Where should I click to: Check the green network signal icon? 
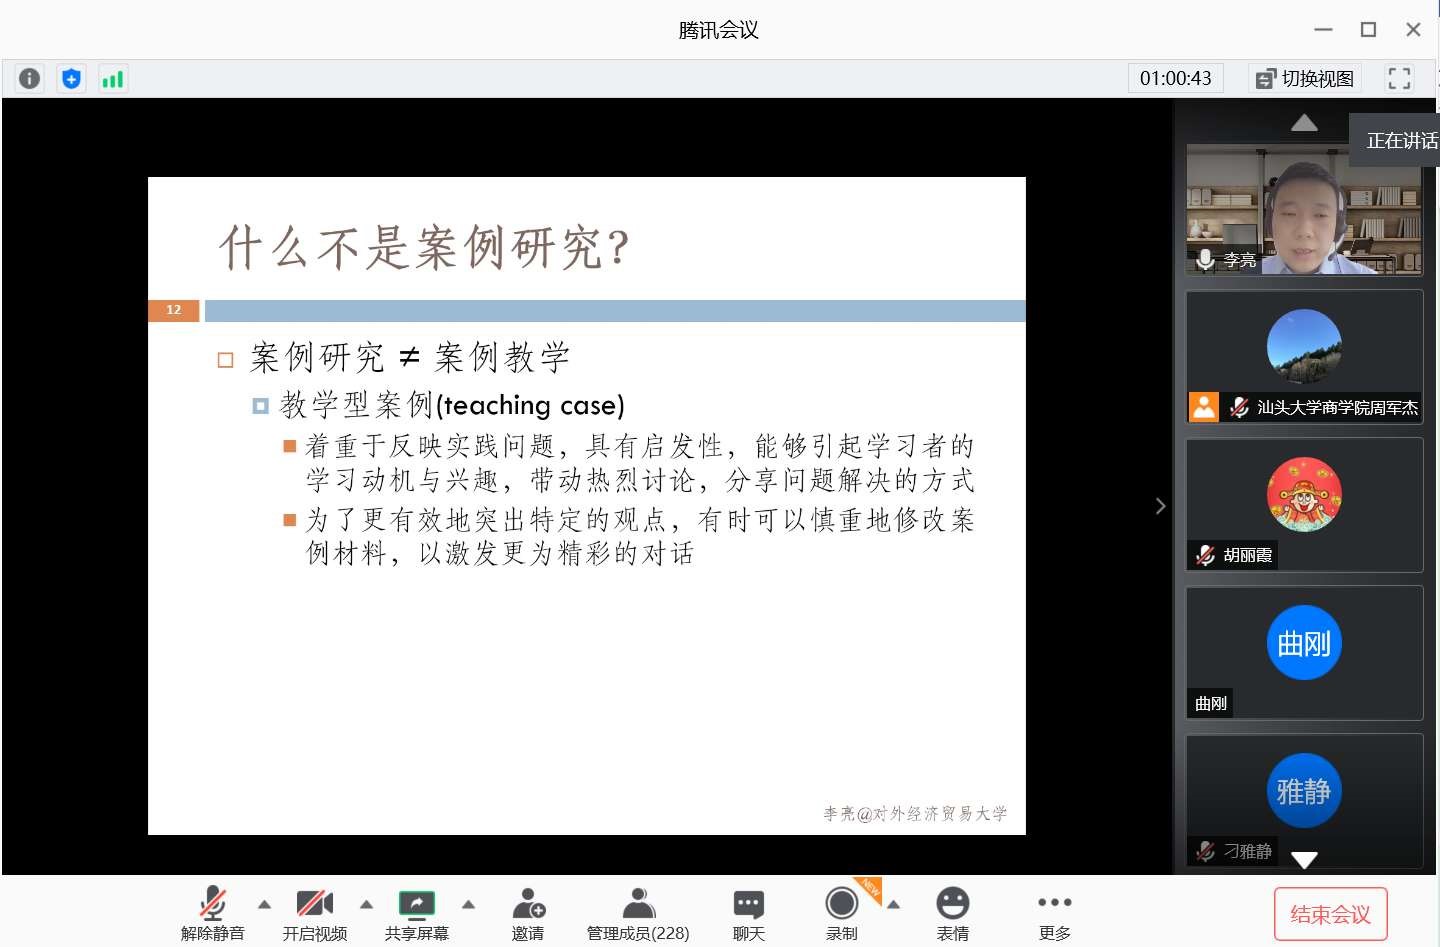(x=112, y=78)
